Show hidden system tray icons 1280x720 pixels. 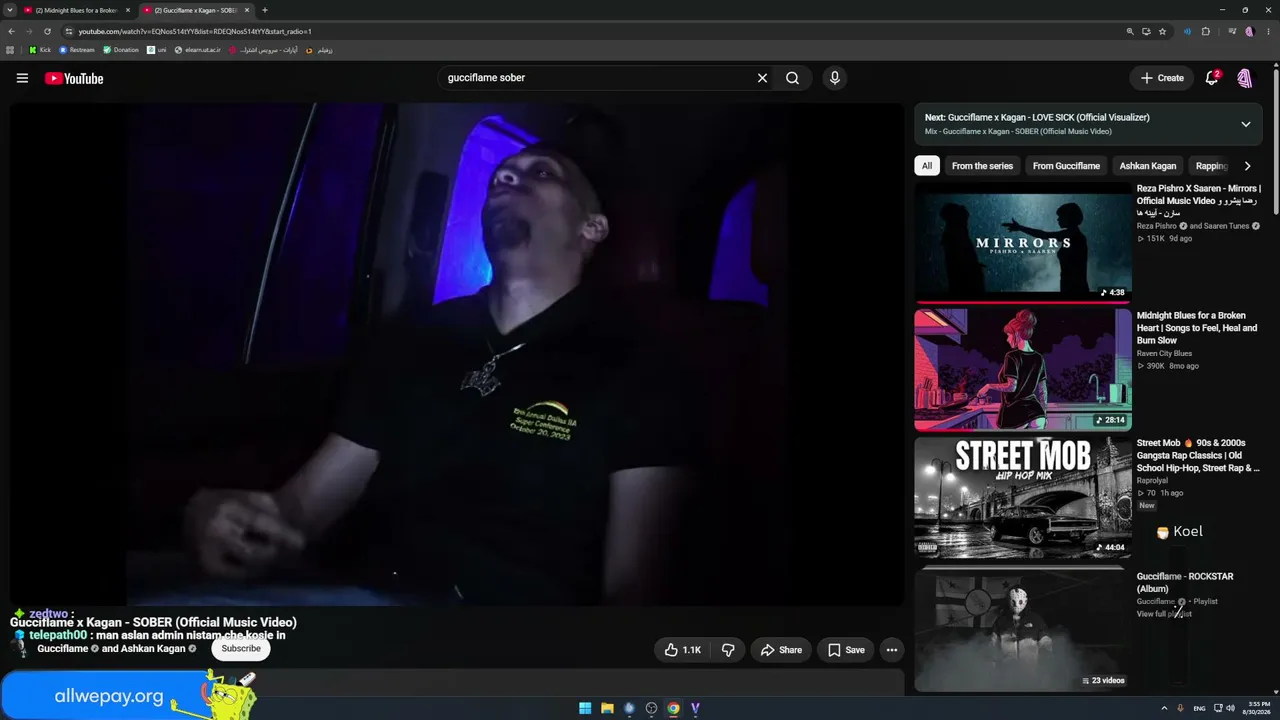point(1164,709)
